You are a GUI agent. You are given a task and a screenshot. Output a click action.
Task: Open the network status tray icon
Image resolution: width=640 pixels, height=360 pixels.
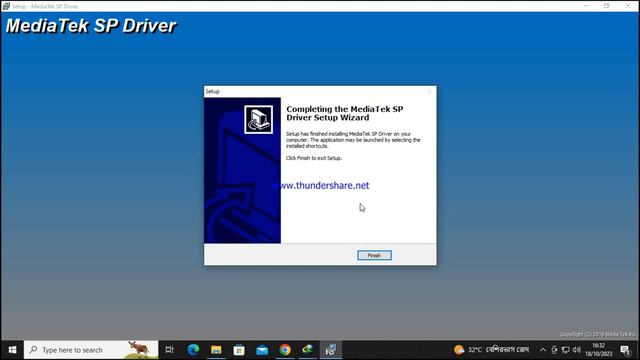[565, 350]
